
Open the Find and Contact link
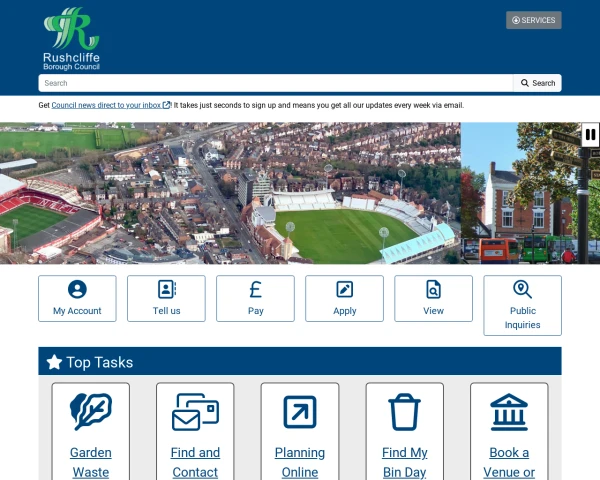195,462
